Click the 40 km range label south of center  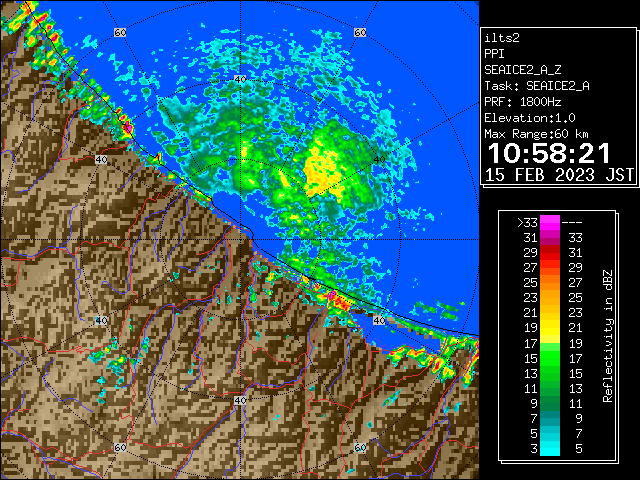coord(240,400)
